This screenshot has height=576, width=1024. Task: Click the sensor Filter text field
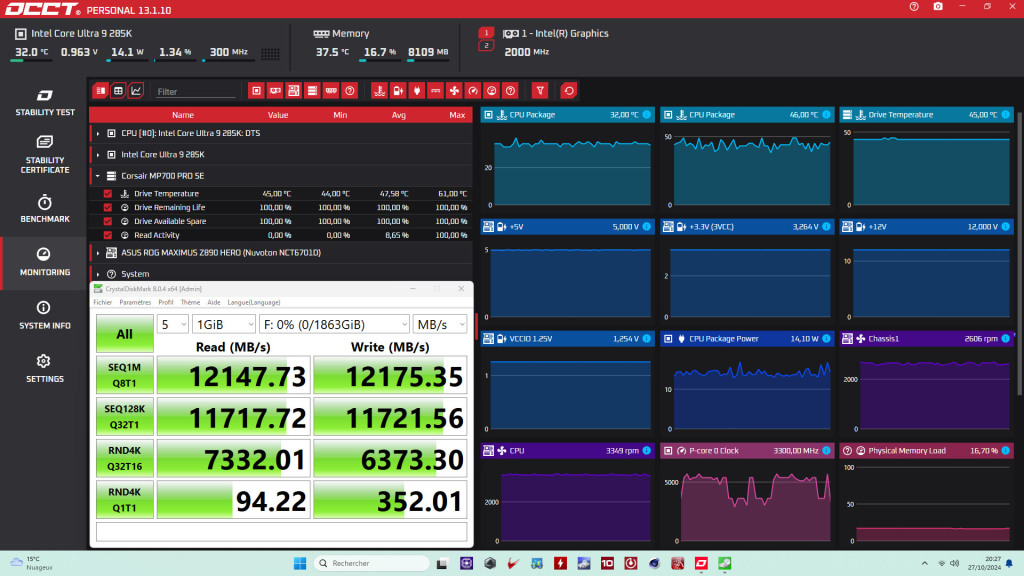pyautogui.click(x=195, y=91)
